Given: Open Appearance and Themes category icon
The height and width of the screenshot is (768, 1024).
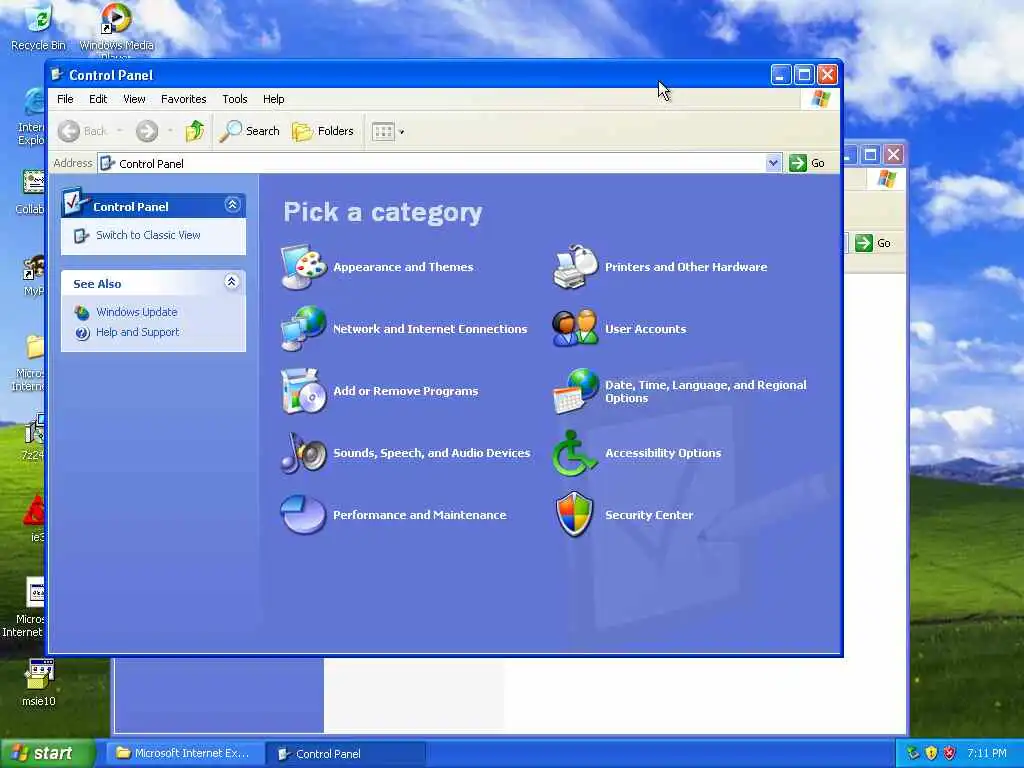Looking at the screenshot, I should click(x=303, y=266).
